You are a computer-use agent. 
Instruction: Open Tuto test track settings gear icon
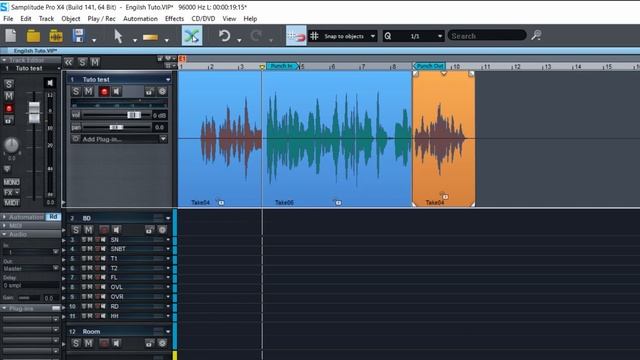coord(162,91)
